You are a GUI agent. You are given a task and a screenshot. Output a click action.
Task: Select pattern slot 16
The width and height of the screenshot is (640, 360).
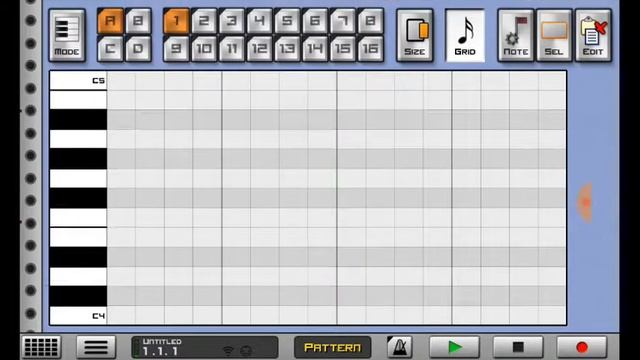point(371,49)
